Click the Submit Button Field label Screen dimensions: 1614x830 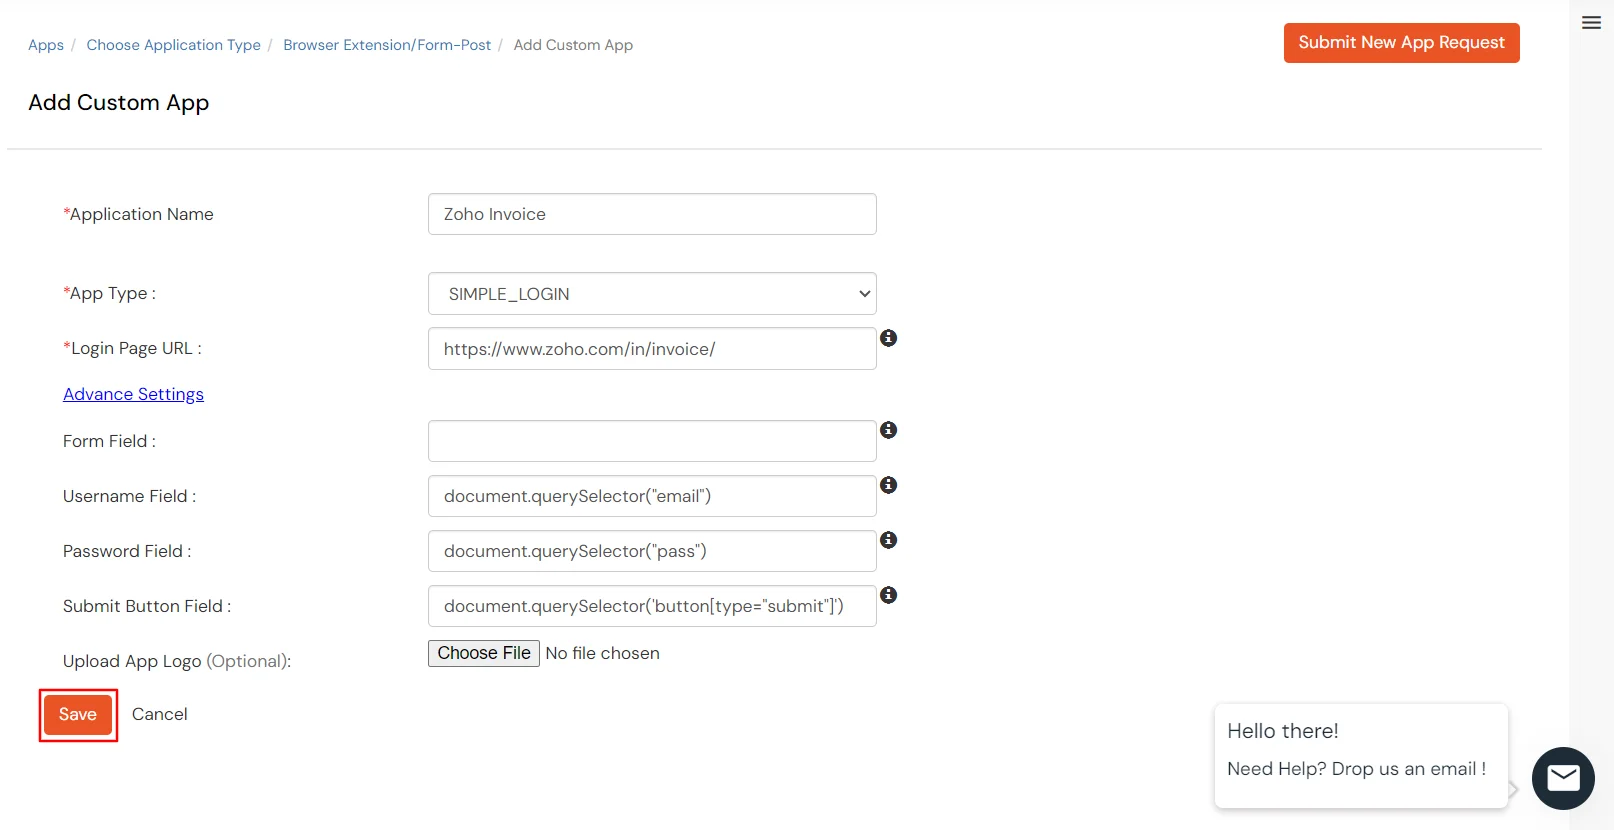147,606
